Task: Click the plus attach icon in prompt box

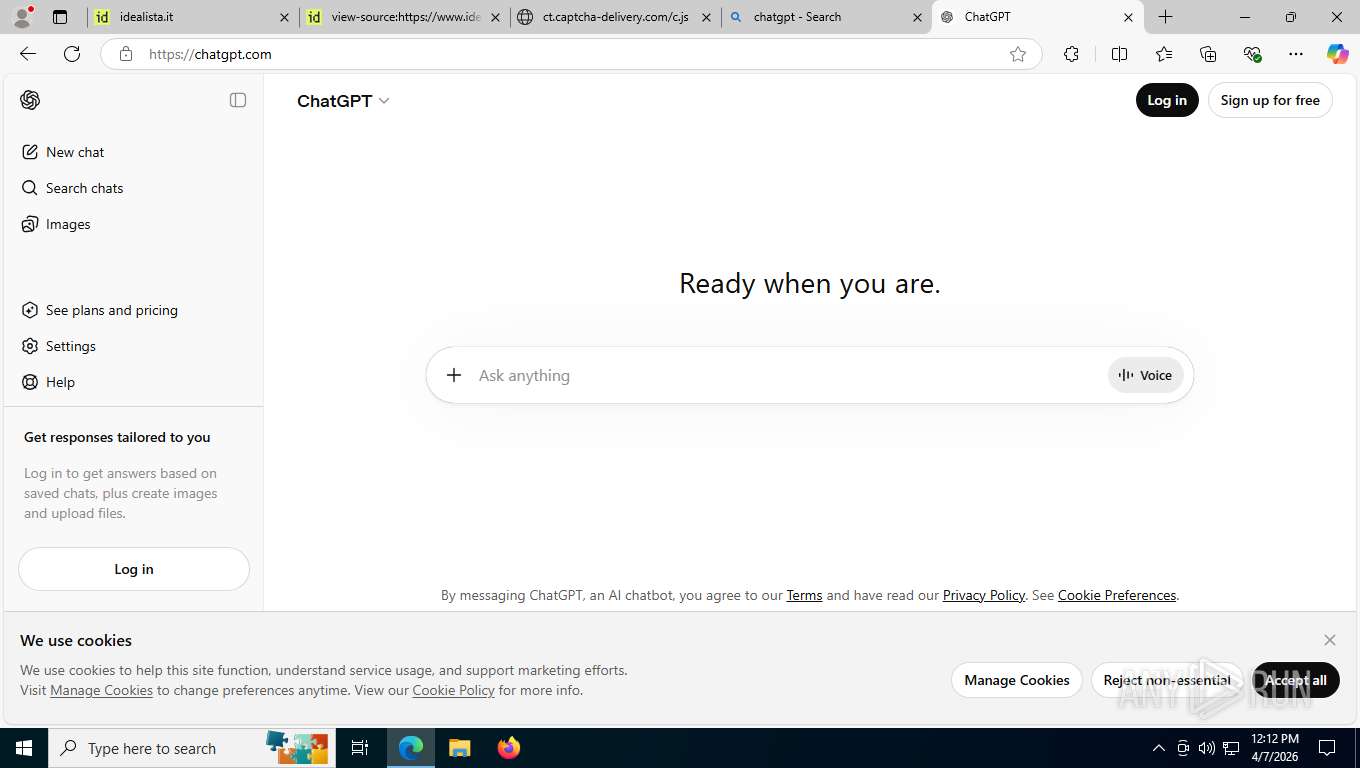Action: pos(454,375)
